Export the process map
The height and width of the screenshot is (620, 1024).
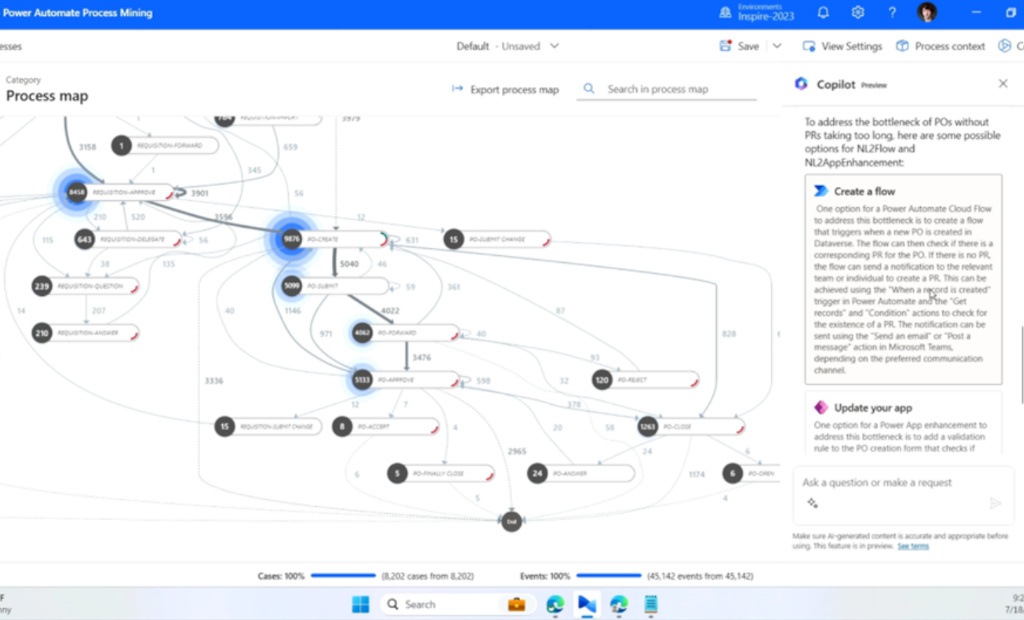point(505,90)
